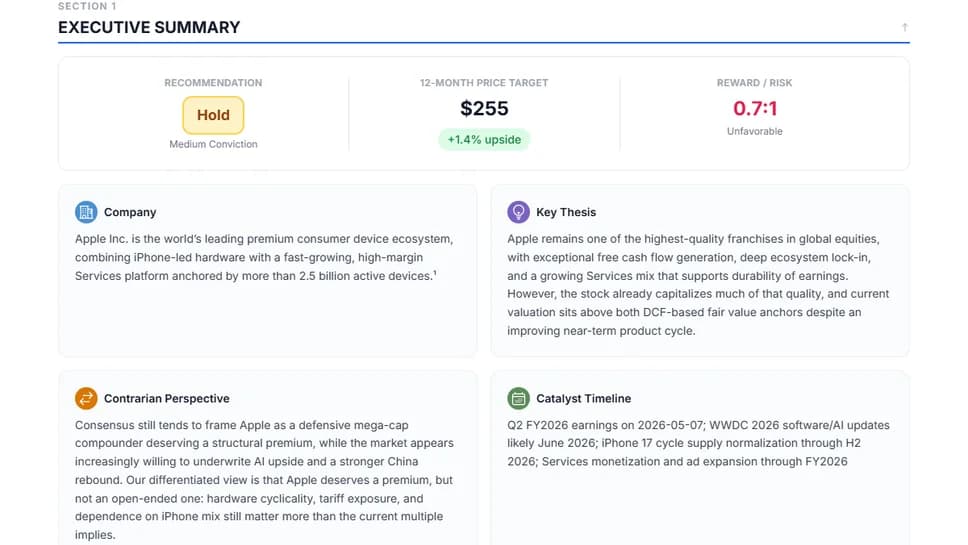The height and width of the screenshot is (545, 968).
Task: Click the 12-Month Price Target label
Action: point(484,83)
